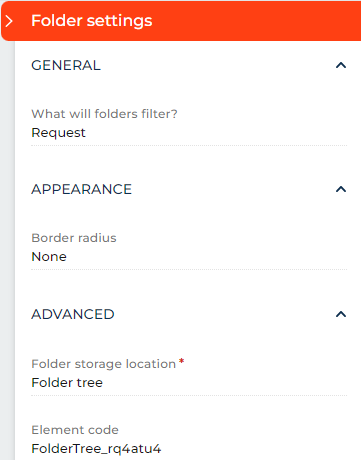Collapse the GENERAL section chevron

(x=341, y=65)
